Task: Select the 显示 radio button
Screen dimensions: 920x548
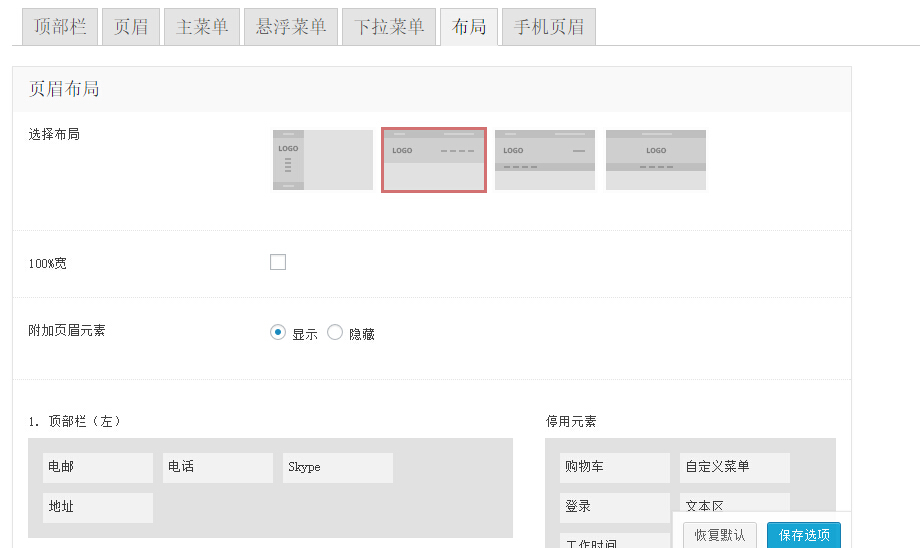Action: pos(278,333)
